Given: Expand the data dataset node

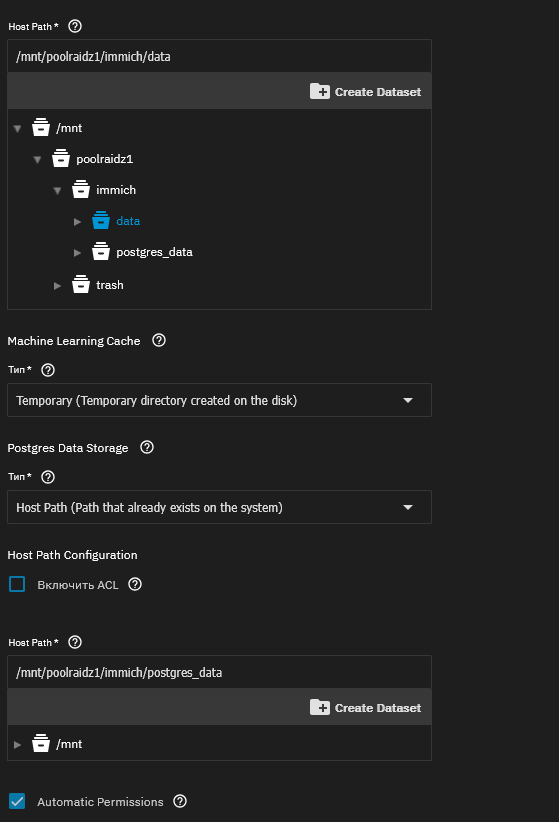Looking at the screenshot, I should coord(78,222).
